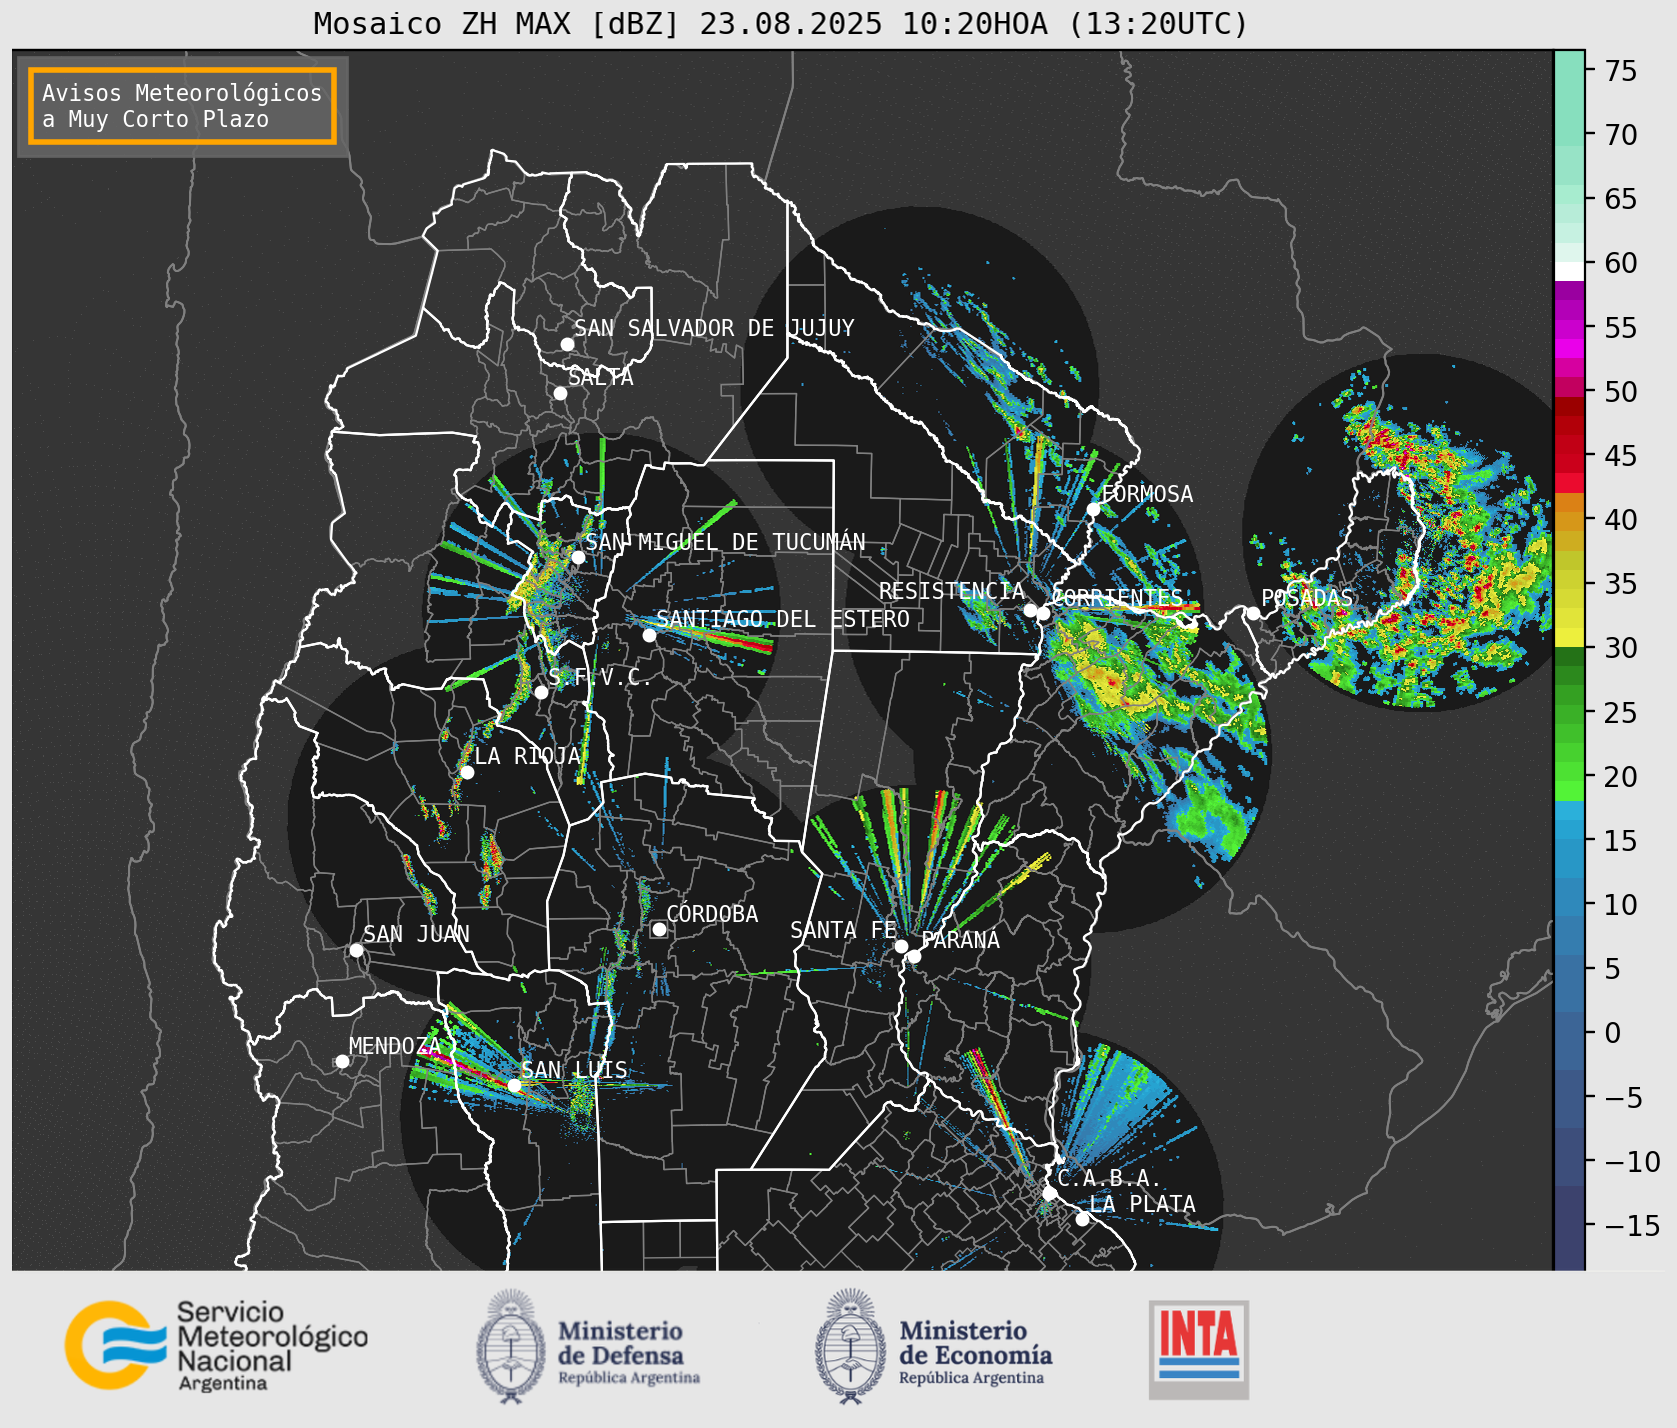Click the 75 dBZ color scale label
Screen dimensions: 1677x1428
point(1621,71)
